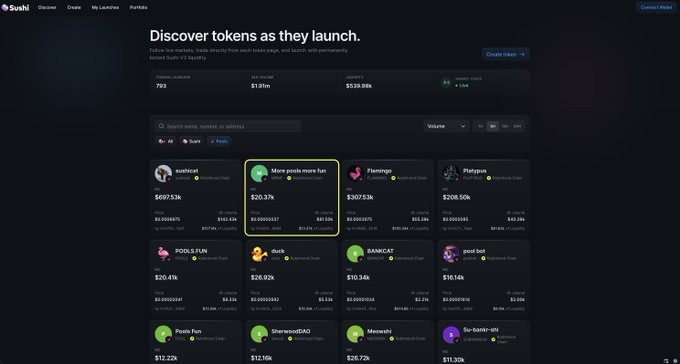
Task: Open the Create nav item
Action: coord(74,7)
